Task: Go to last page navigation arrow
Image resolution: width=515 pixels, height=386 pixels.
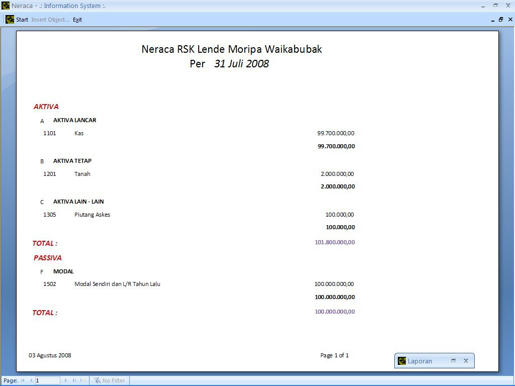Action: tap(74, 380)
